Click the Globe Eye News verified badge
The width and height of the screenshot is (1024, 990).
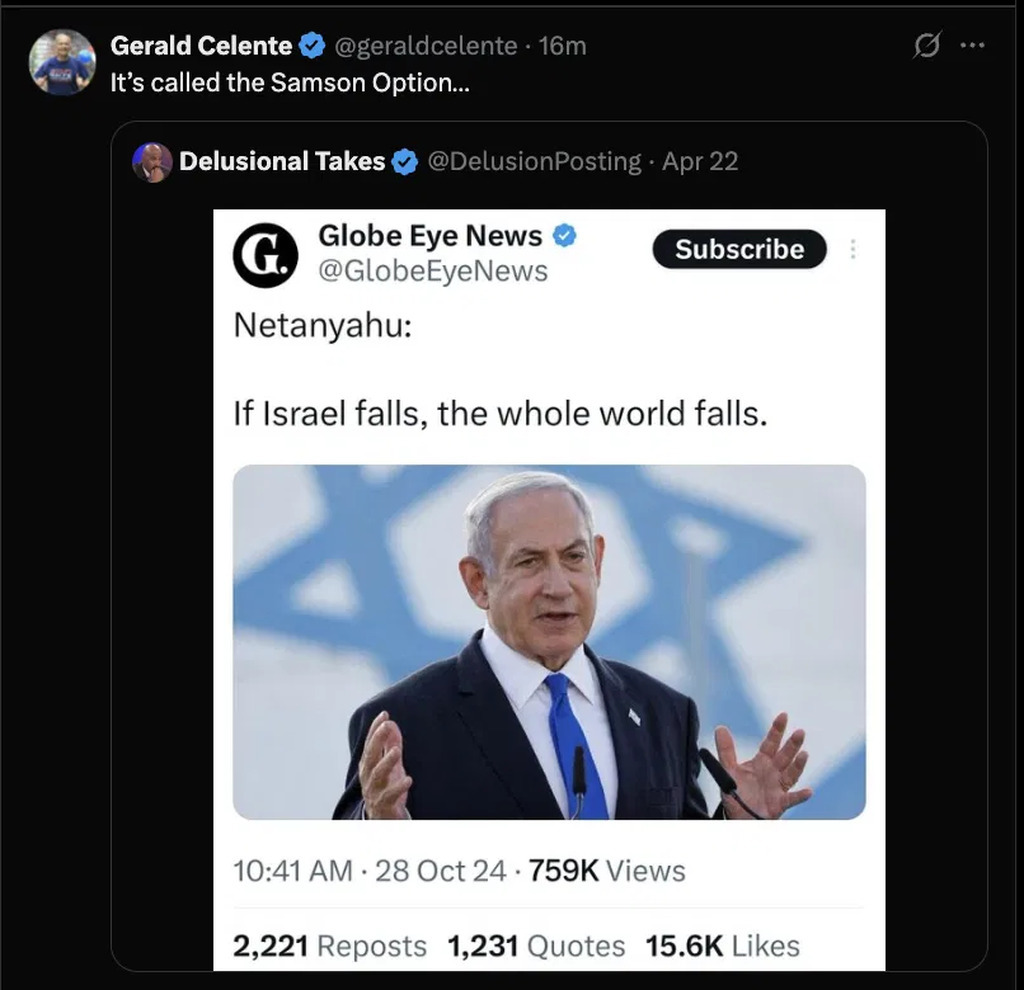click(x=565, y=236)
